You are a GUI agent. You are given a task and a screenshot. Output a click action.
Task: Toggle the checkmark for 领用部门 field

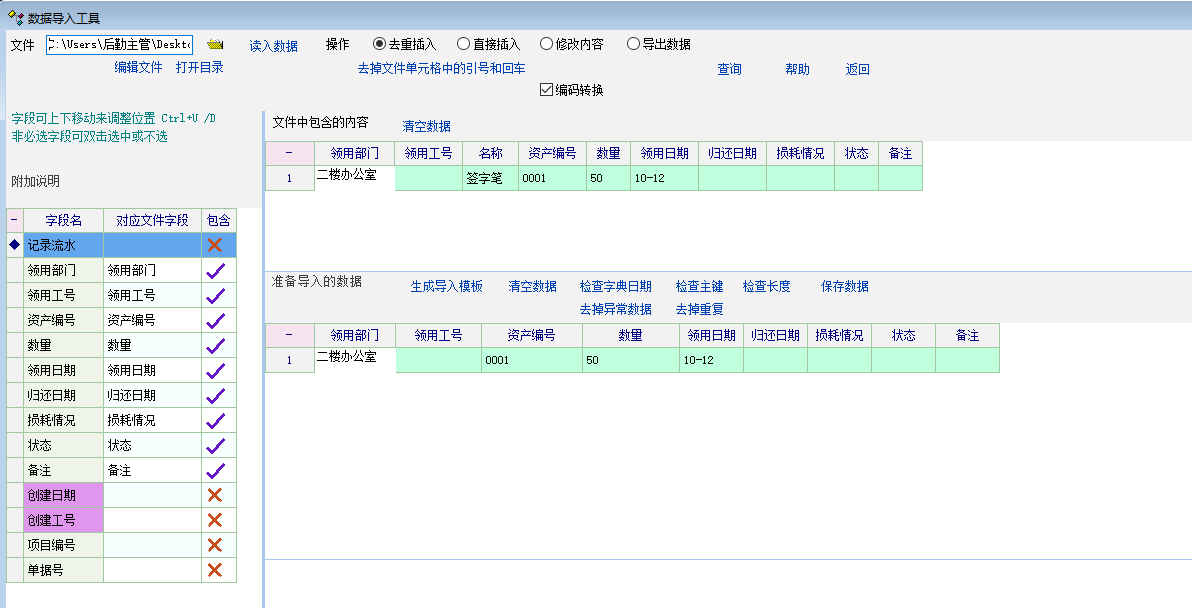214,270
